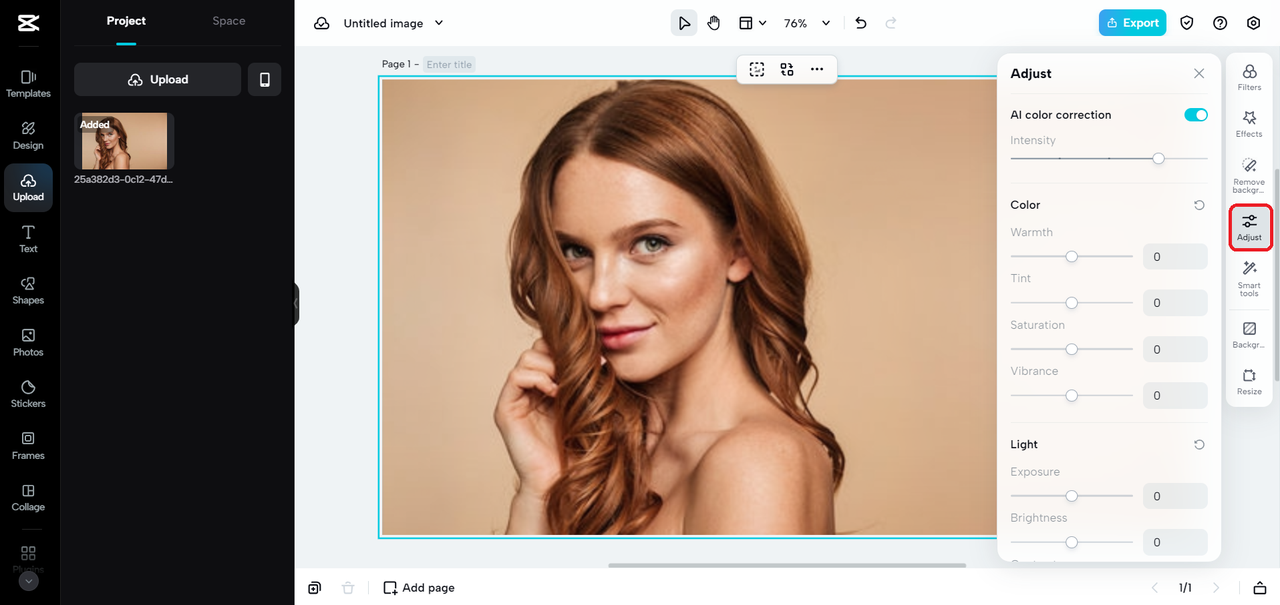The image size is (1280, 605).
Task: Click the Export button
Action: [x=1132, y=23]
